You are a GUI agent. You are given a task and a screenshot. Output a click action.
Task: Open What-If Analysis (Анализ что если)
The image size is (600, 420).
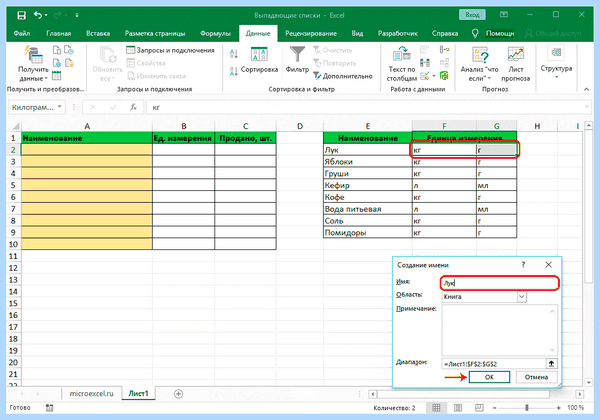click(x=479, y=64)
